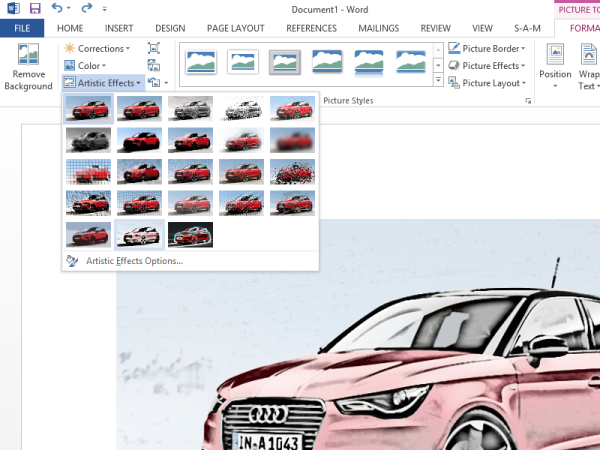600x450 pixels.
Task: Apply first effect thumbnail in fourth row
Action: click(x=88, y=203)
